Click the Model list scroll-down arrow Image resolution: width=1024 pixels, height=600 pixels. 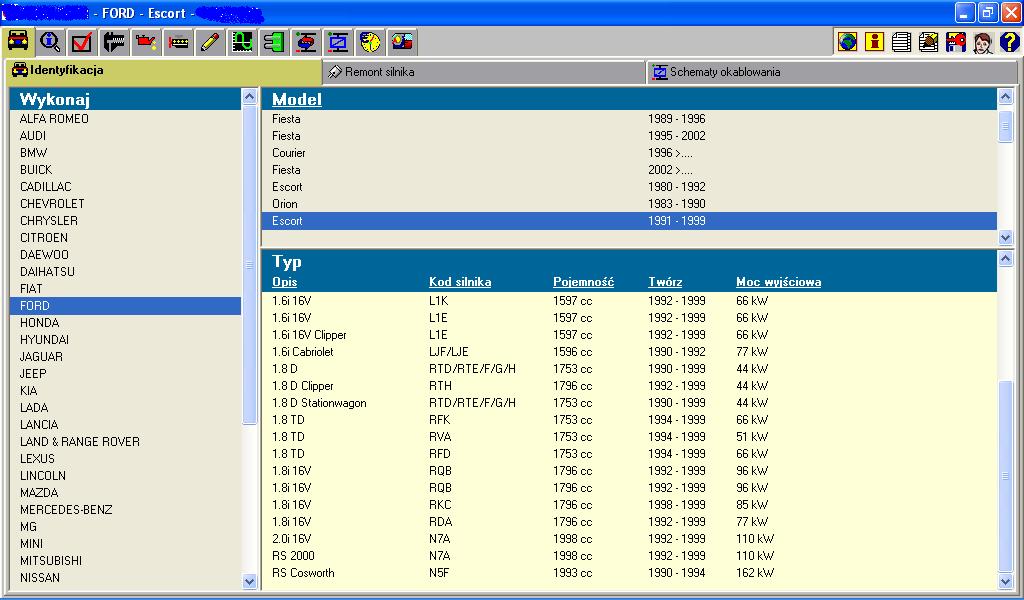(x=1006, y=238)
